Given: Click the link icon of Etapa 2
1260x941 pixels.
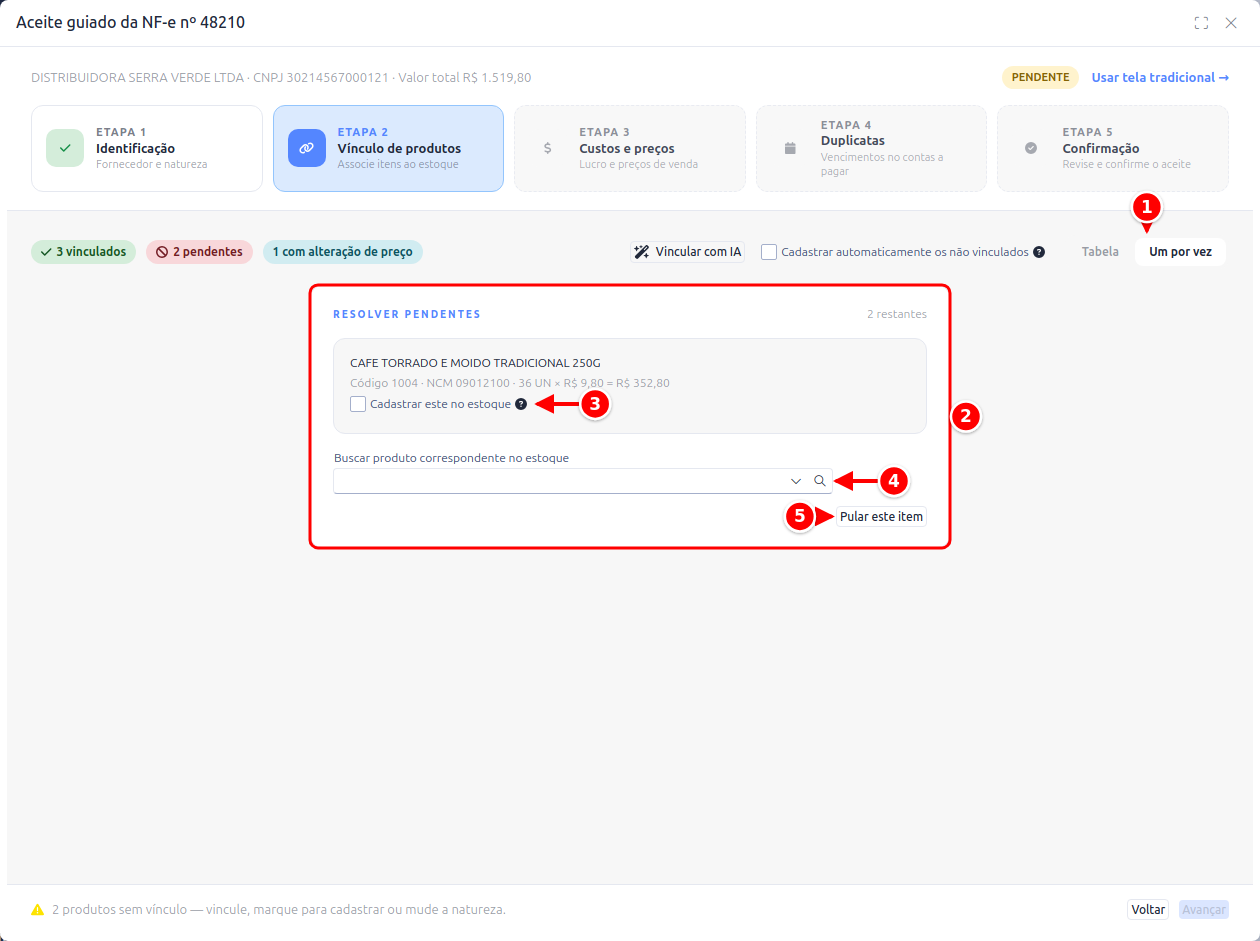Looking at the screenshot, I should tap(307, 148).
